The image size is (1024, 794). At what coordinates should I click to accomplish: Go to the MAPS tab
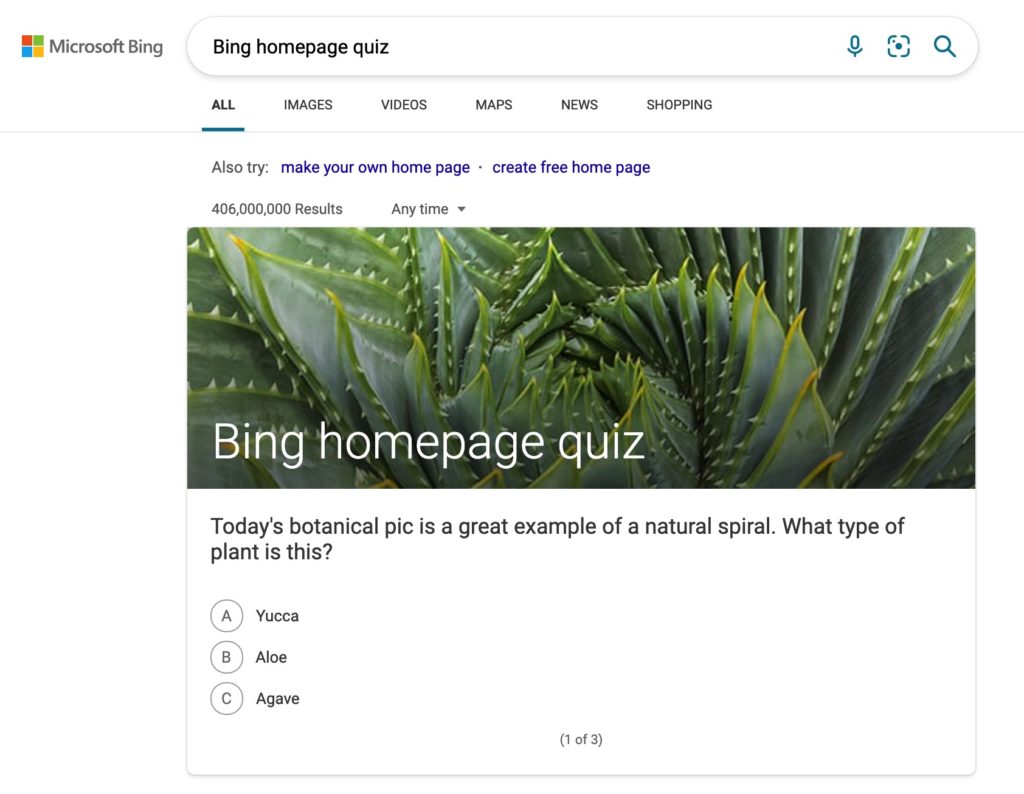coord(494,105)
